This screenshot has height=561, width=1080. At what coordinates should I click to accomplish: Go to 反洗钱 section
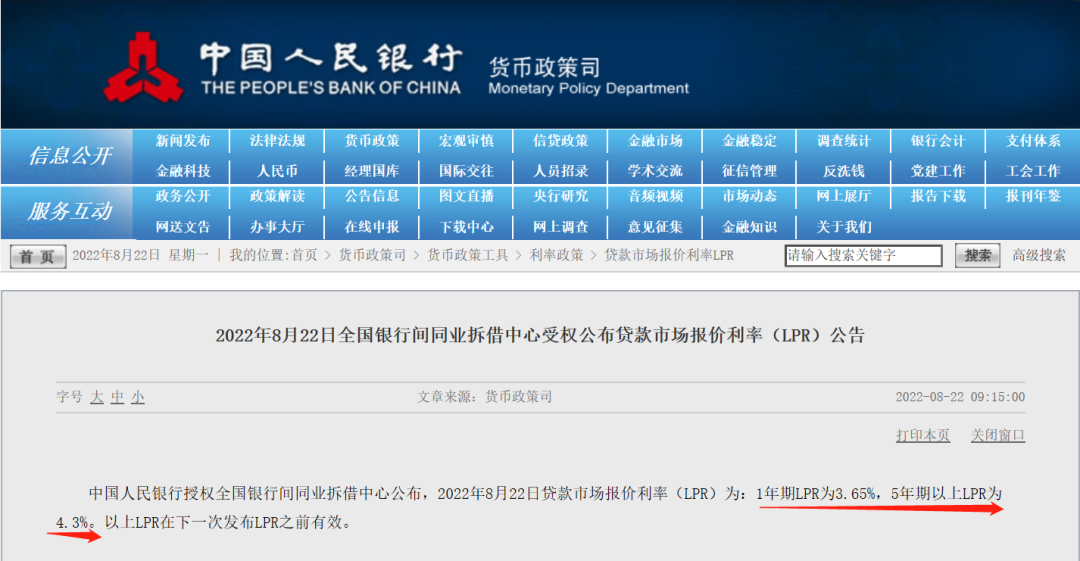(844, 171)
